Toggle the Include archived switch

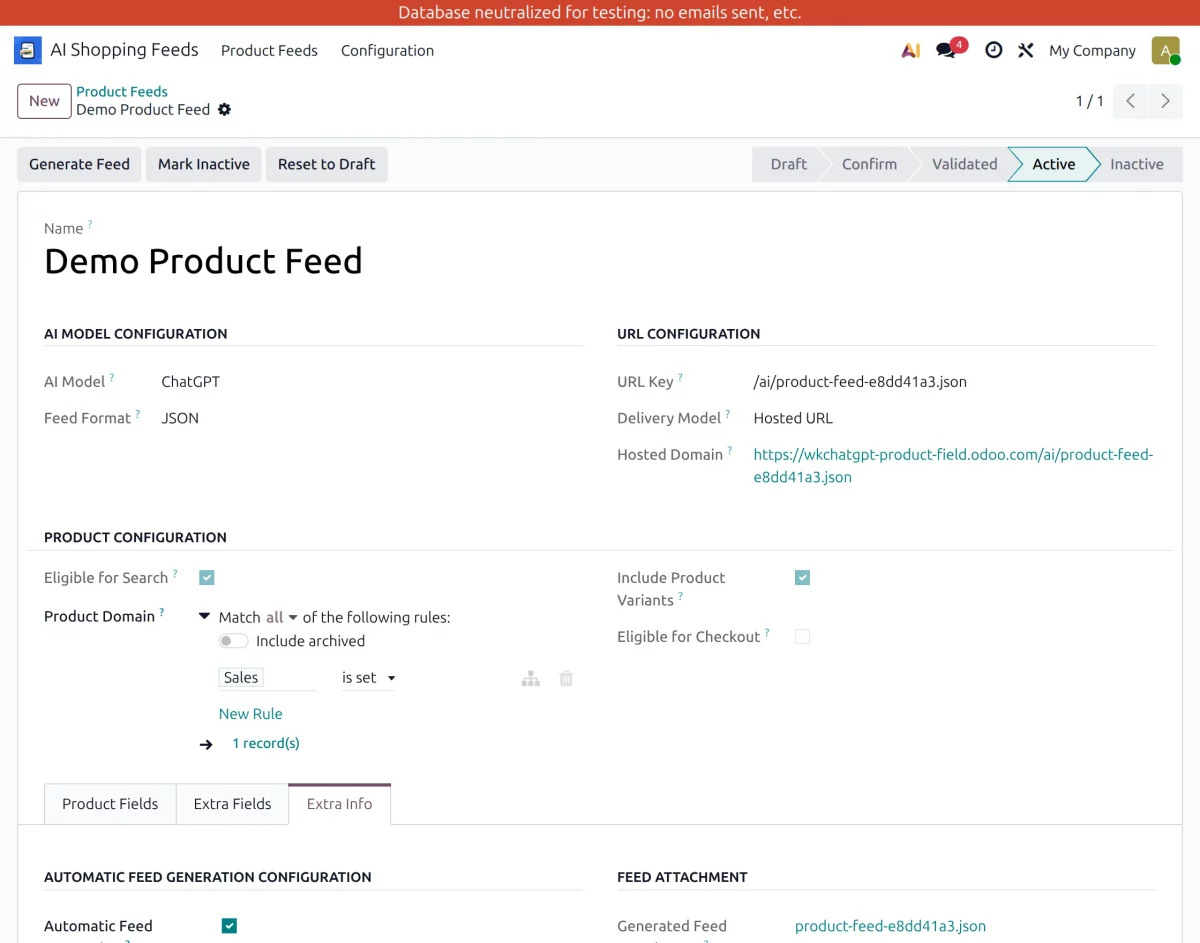pyautogui.click(x=233, y=640)
